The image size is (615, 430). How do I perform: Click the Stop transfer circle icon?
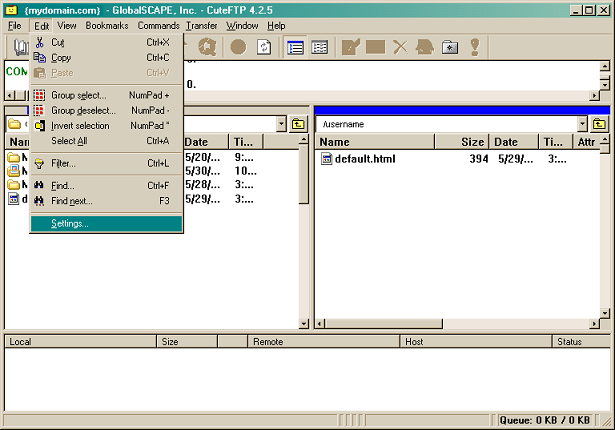[x=238, y=47]
